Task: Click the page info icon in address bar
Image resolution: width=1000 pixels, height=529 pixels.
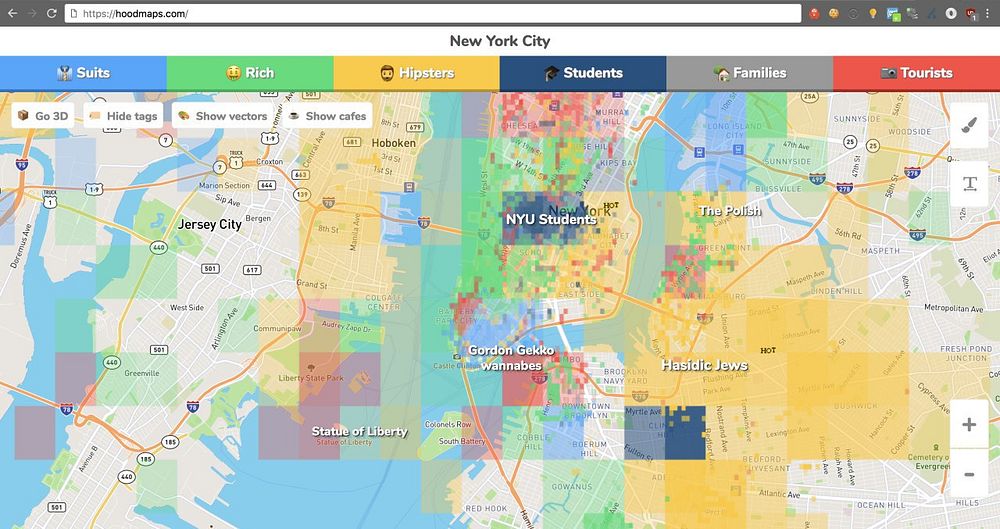Action: (x=74, y=13)
